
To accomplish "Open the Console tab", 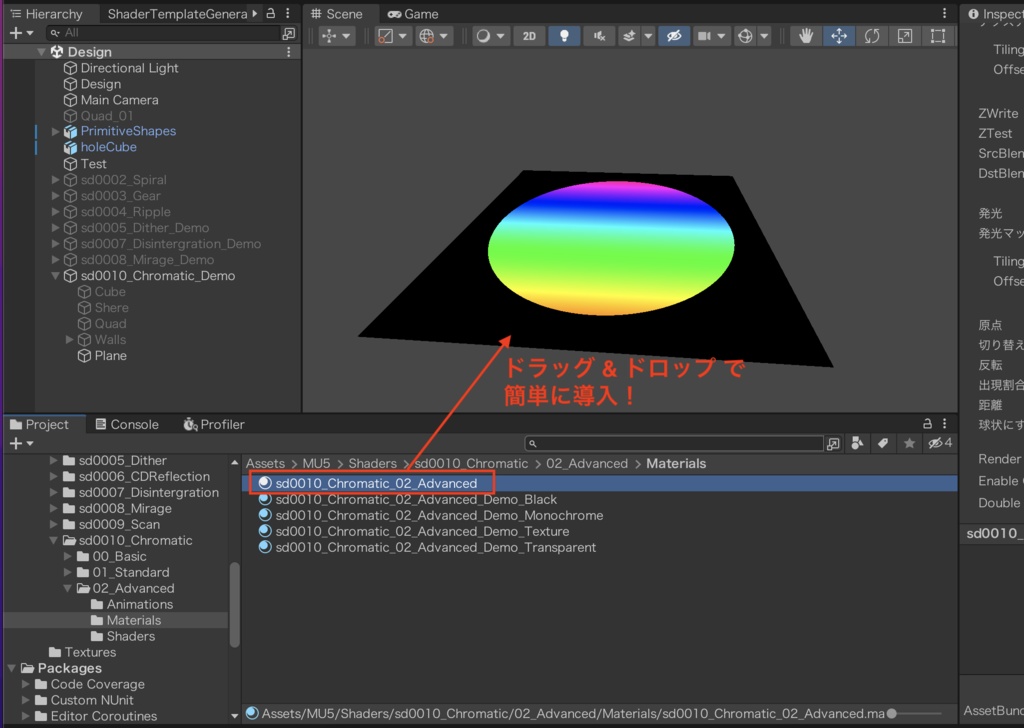I will [x=126, y=424].
